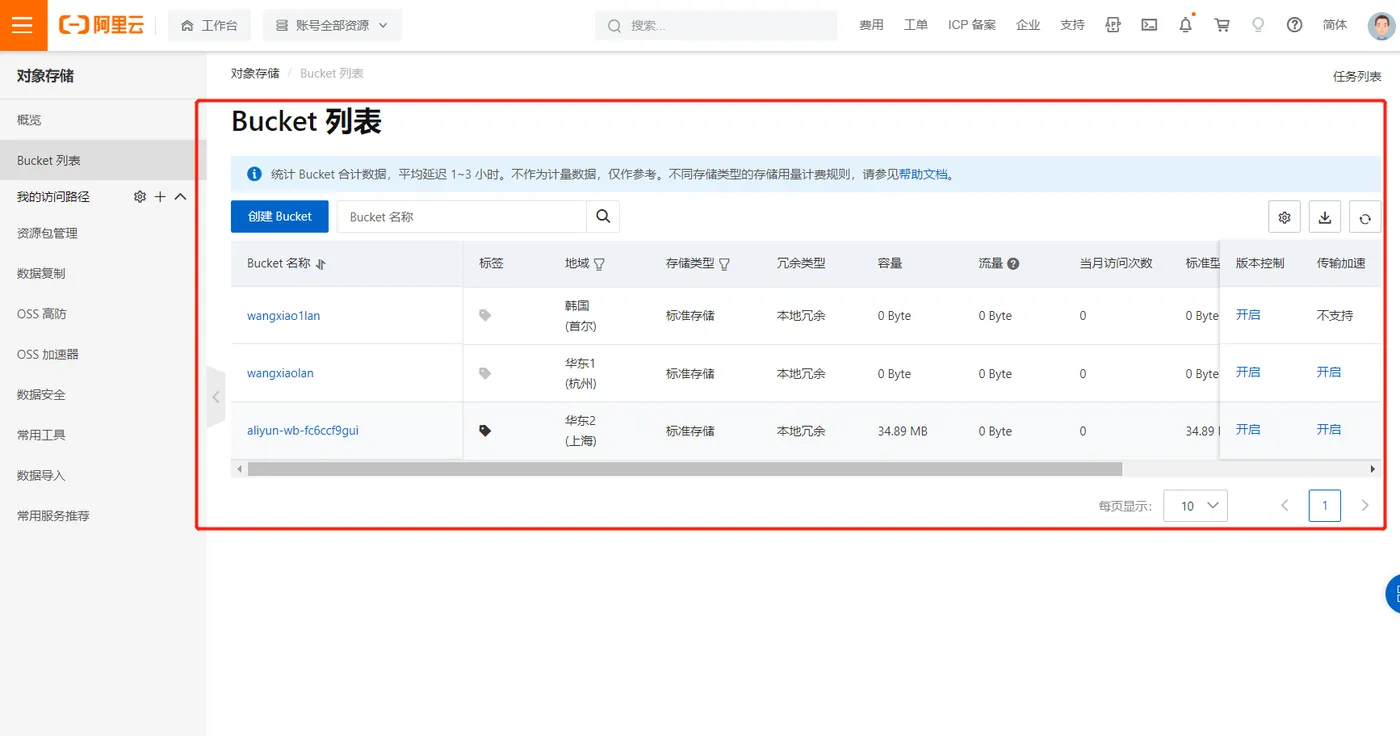Enable transfer acceleration for wangxiaolan
The image size is (1400, 736).
pyautogui.click(x=1329, y=372)
